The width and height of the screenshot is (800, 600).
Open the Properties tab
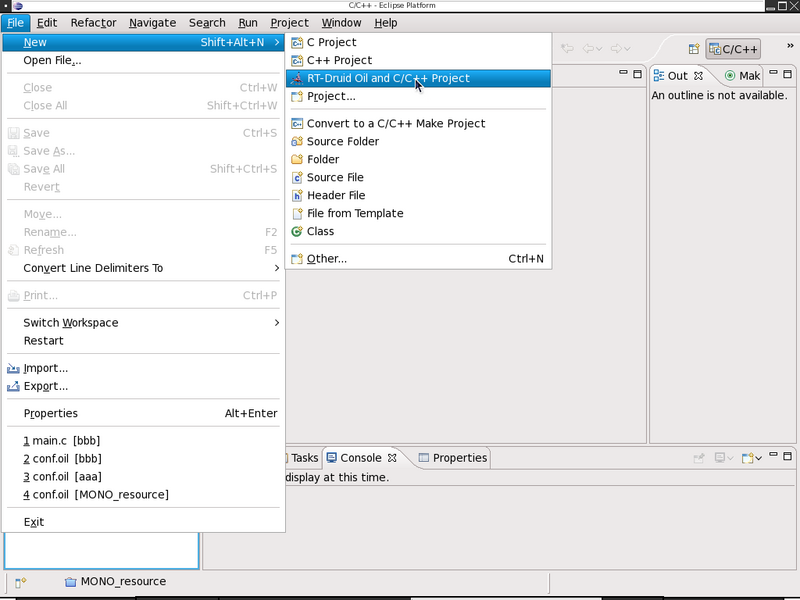click(453, 458)
